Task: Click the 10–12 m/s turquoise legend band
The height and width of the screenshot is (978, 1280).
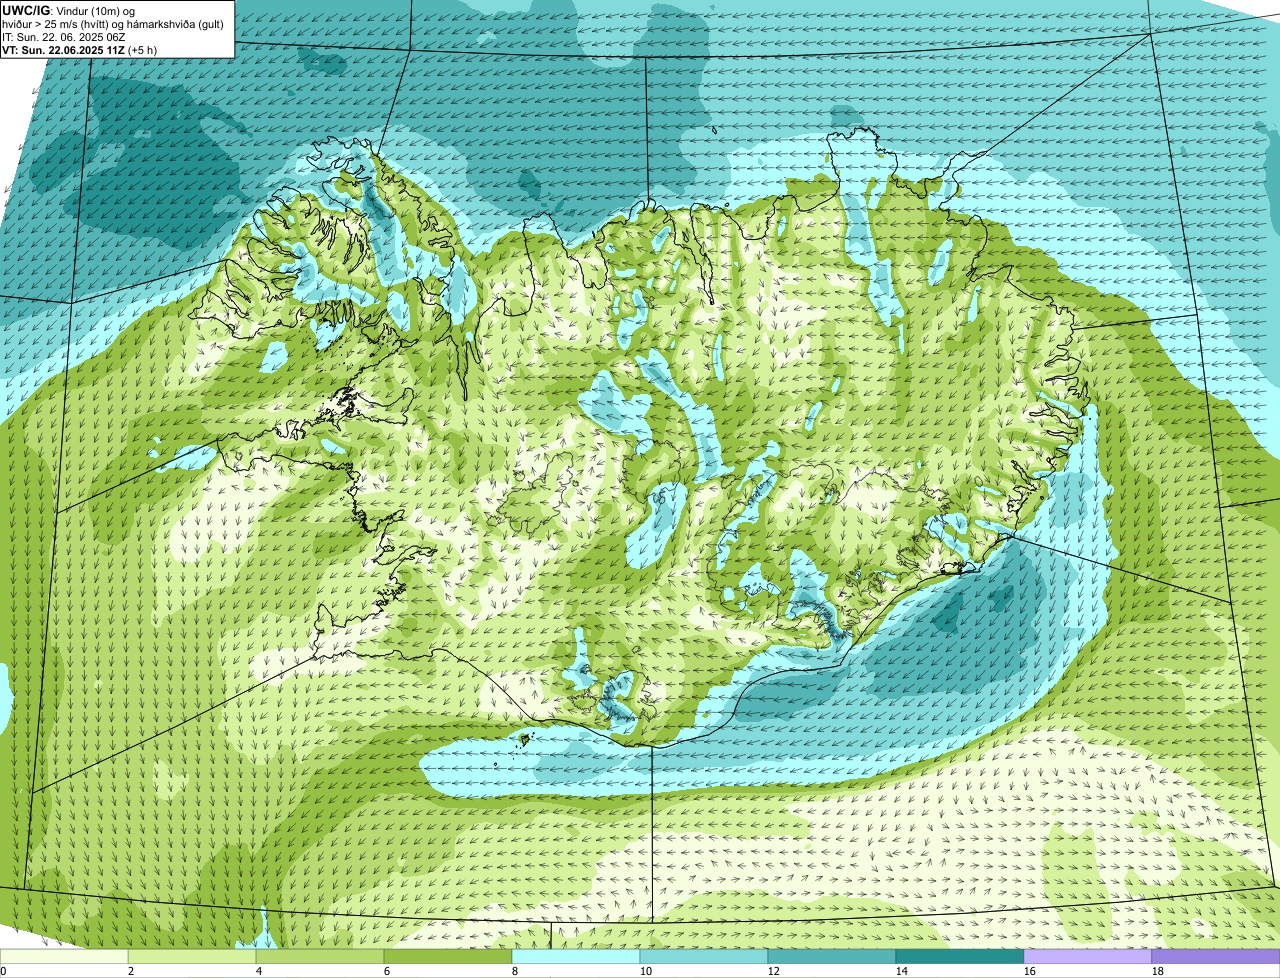Action: 704,956
